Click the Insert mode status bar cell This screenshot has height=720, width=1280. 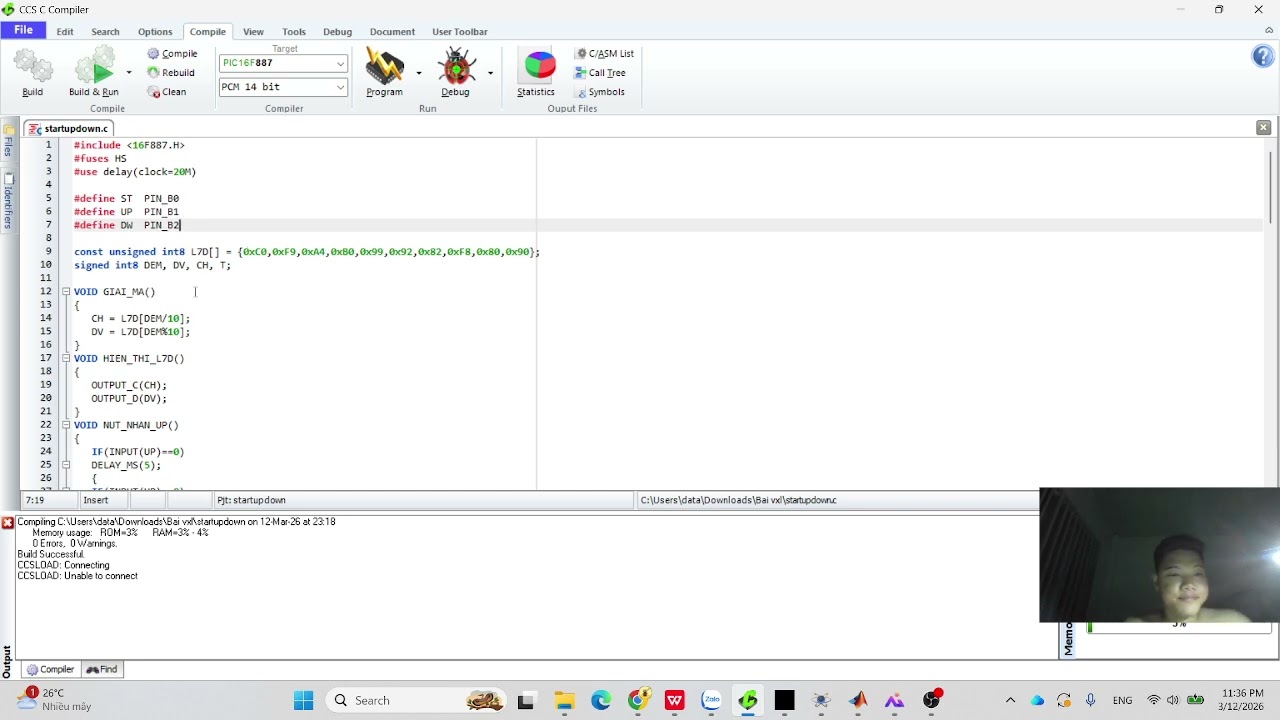click(x=103, y=500)
